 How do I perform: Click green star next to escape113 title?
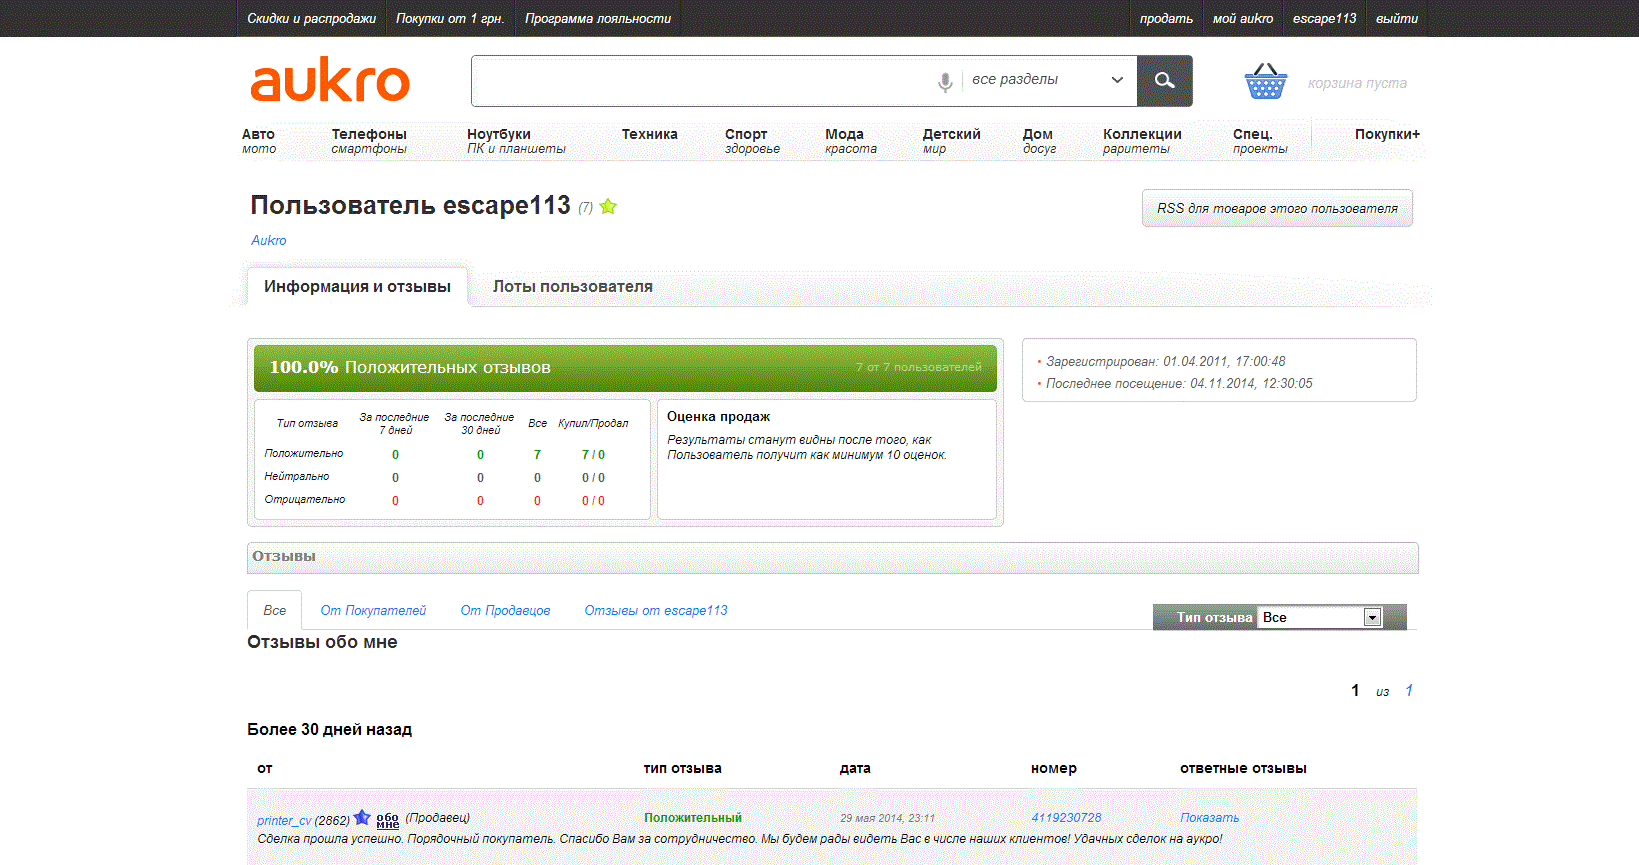coord(608,207)
